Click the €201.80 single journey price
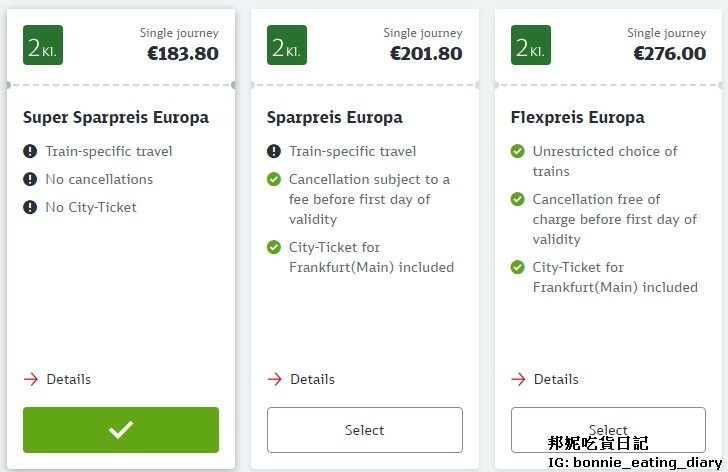The image size is (728, 472). 426,54
